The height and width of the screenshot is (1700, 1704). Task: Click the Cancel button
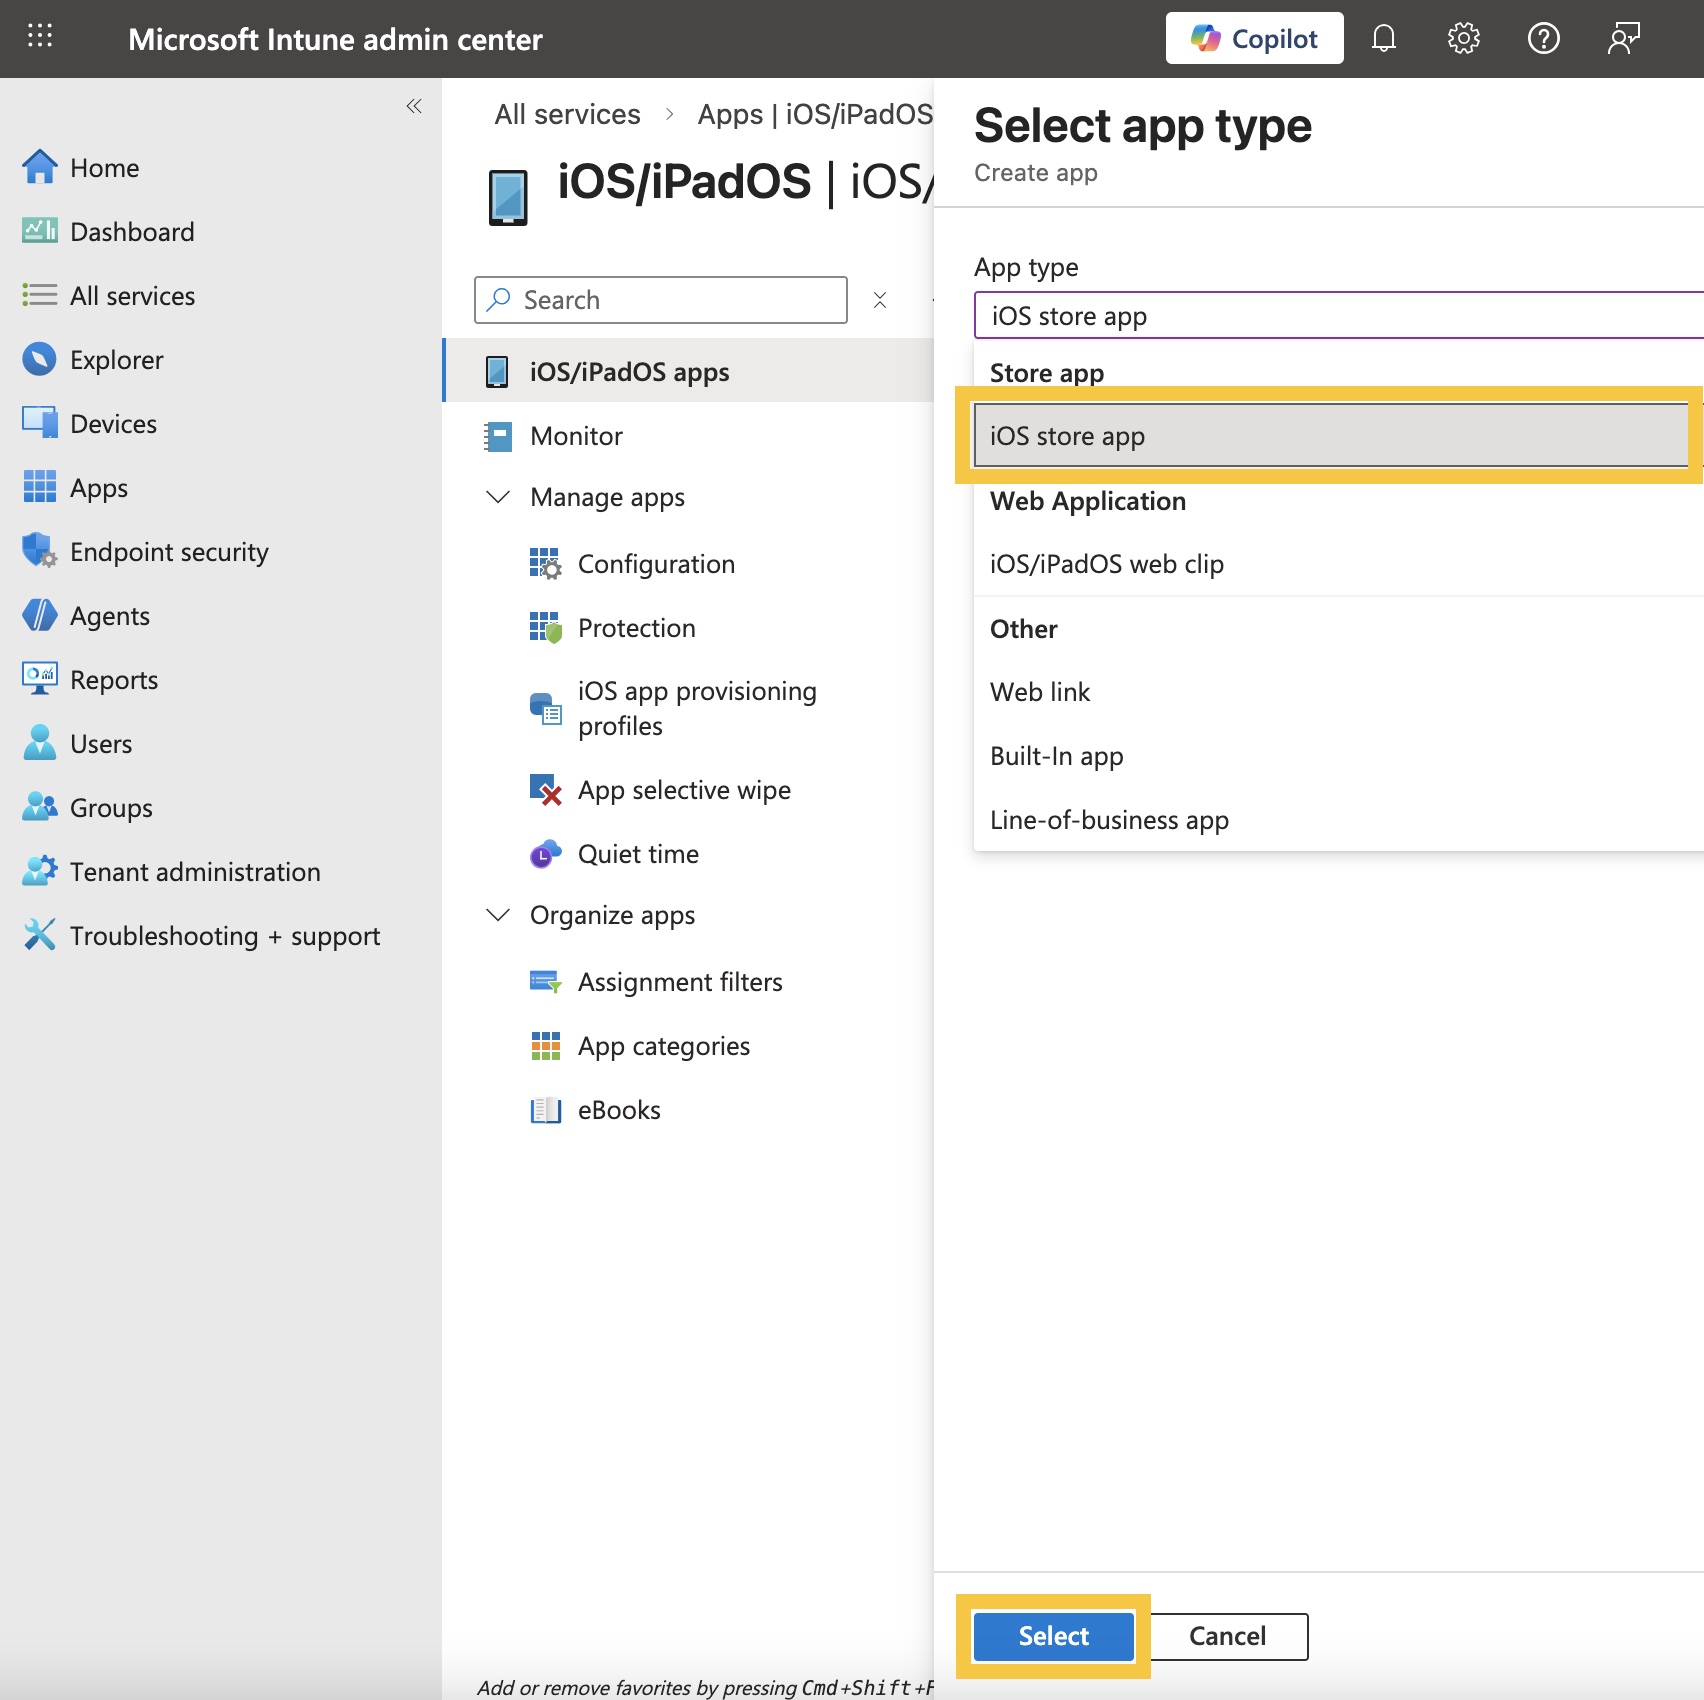(1227, 1636)
